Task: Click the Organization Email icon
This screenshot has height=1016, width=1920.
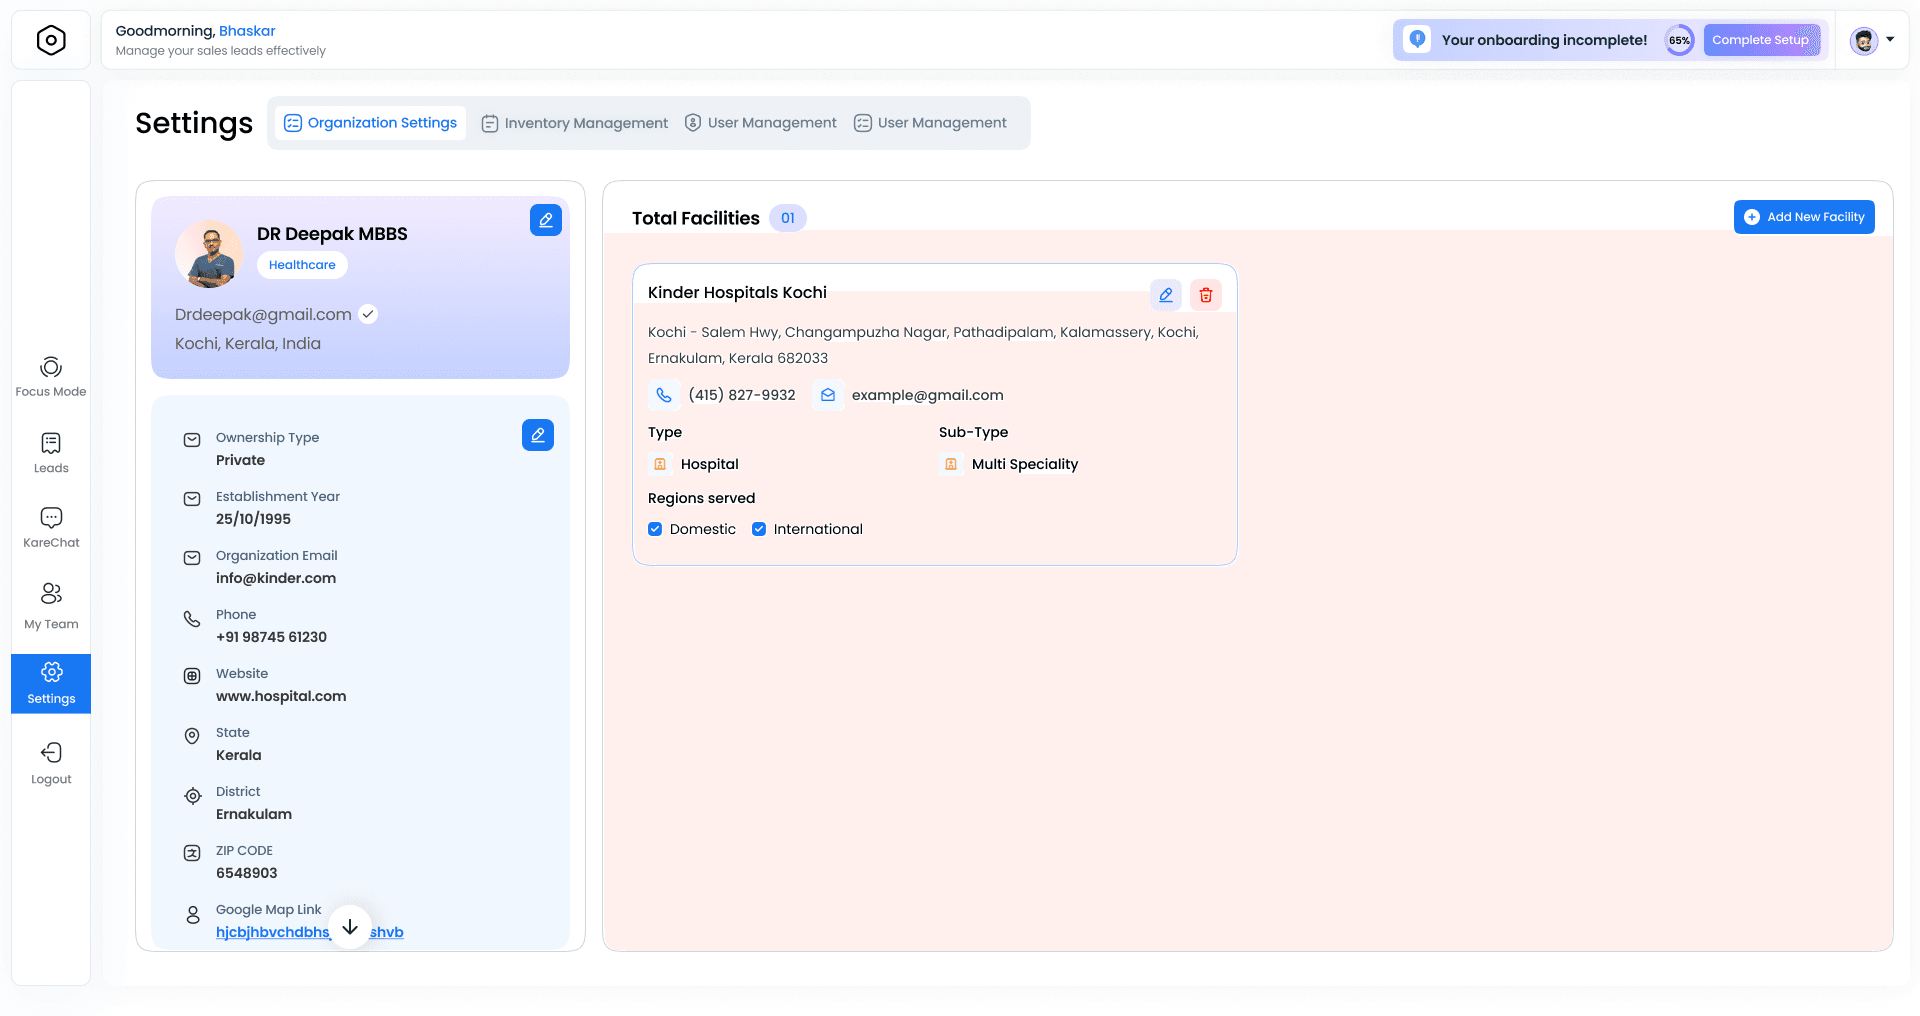Action: click(192, 558)
